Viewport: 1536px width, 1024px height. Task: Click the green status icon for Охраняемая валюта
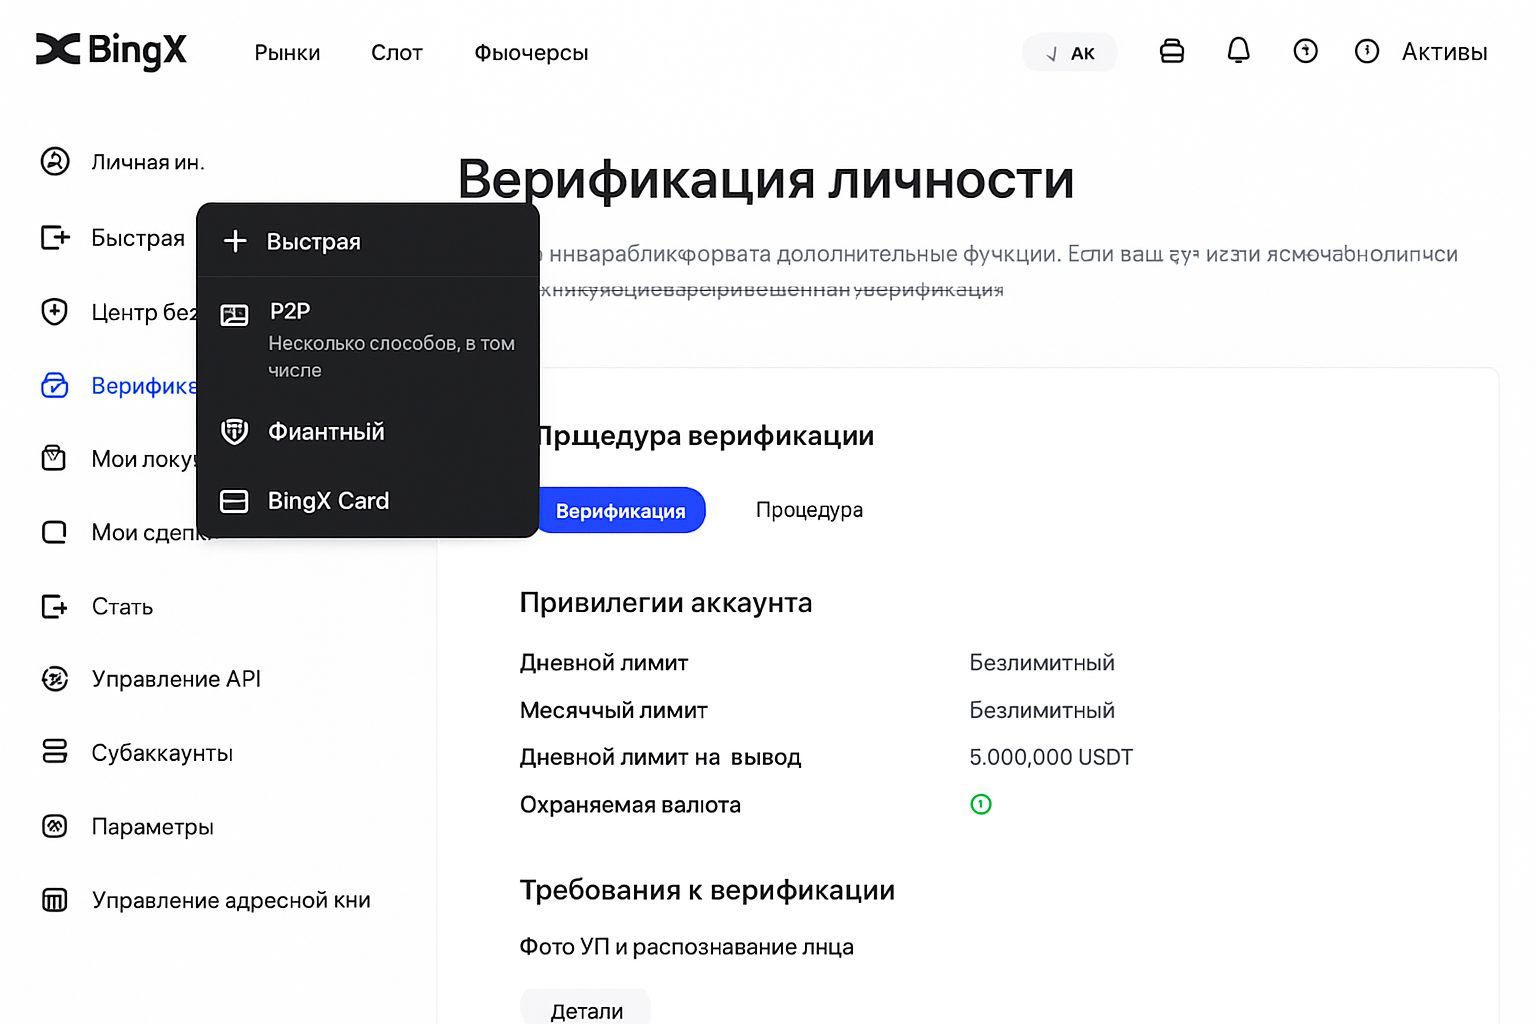[x=981, y=804]
